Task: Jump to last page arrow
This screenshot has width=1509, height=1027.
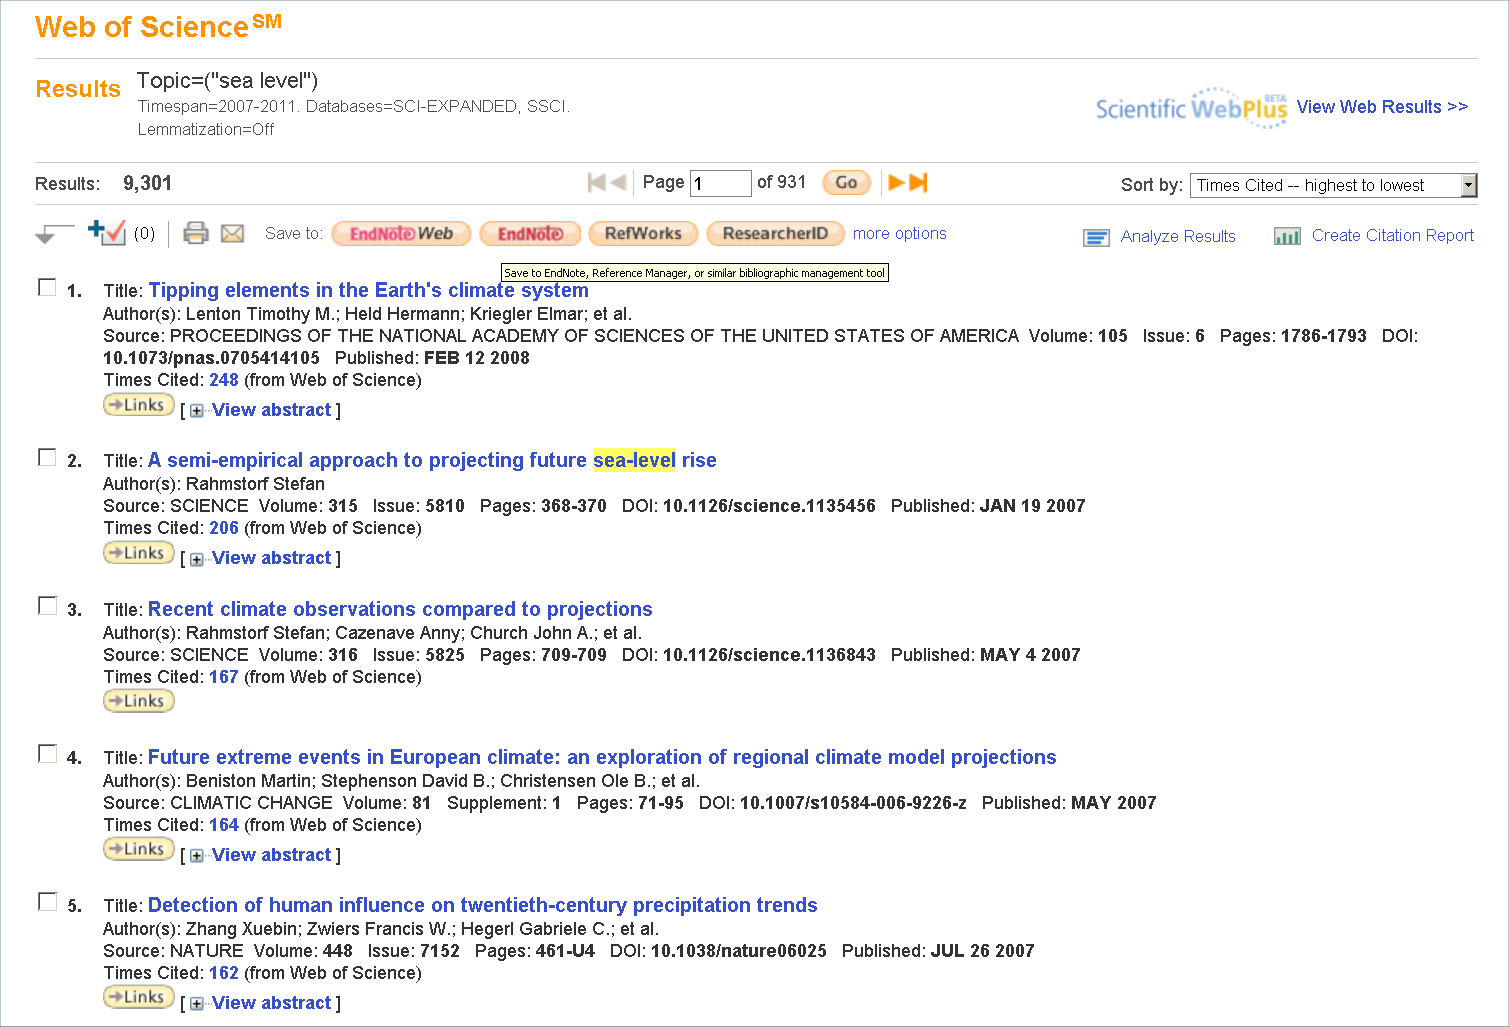Action: 919,182
